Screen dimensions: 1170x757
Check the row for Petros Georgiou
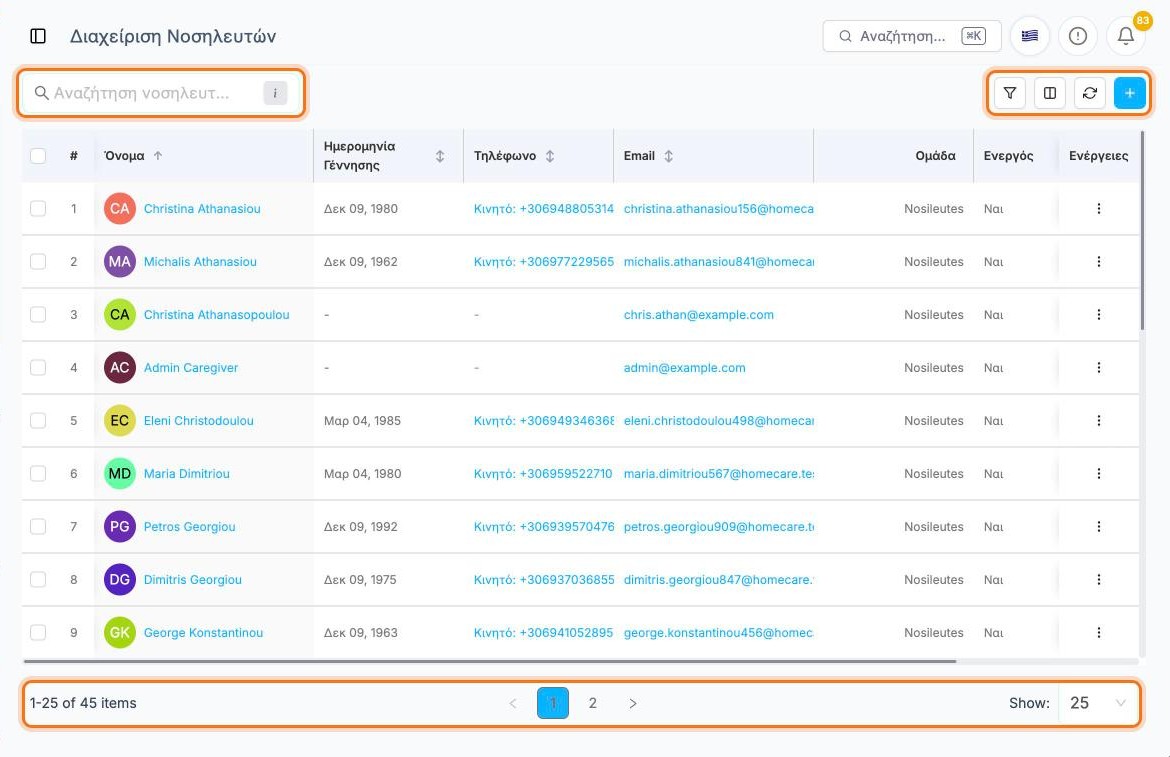point(38,527)
